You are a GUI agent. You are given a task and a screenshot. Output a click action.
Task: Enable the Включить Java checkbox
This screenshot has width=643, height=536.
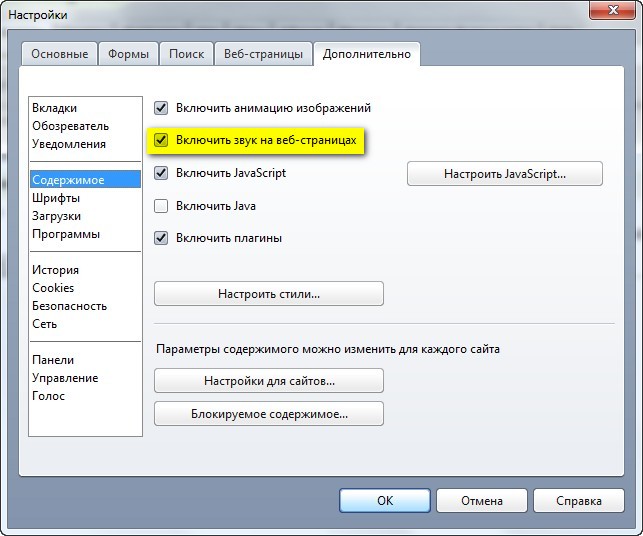click(161, 206)
